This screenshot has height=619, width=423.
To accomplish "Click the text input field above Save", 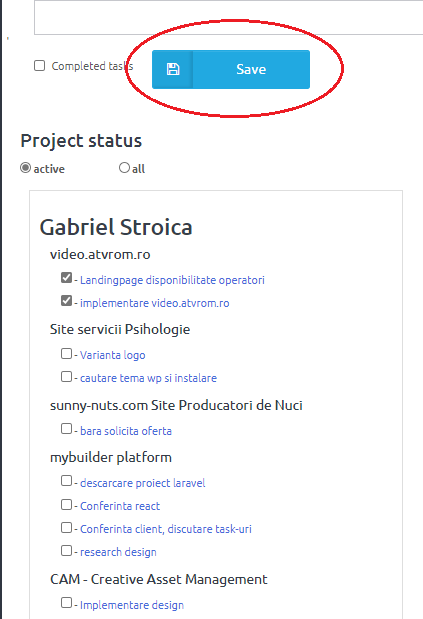I will click(228, 17).
